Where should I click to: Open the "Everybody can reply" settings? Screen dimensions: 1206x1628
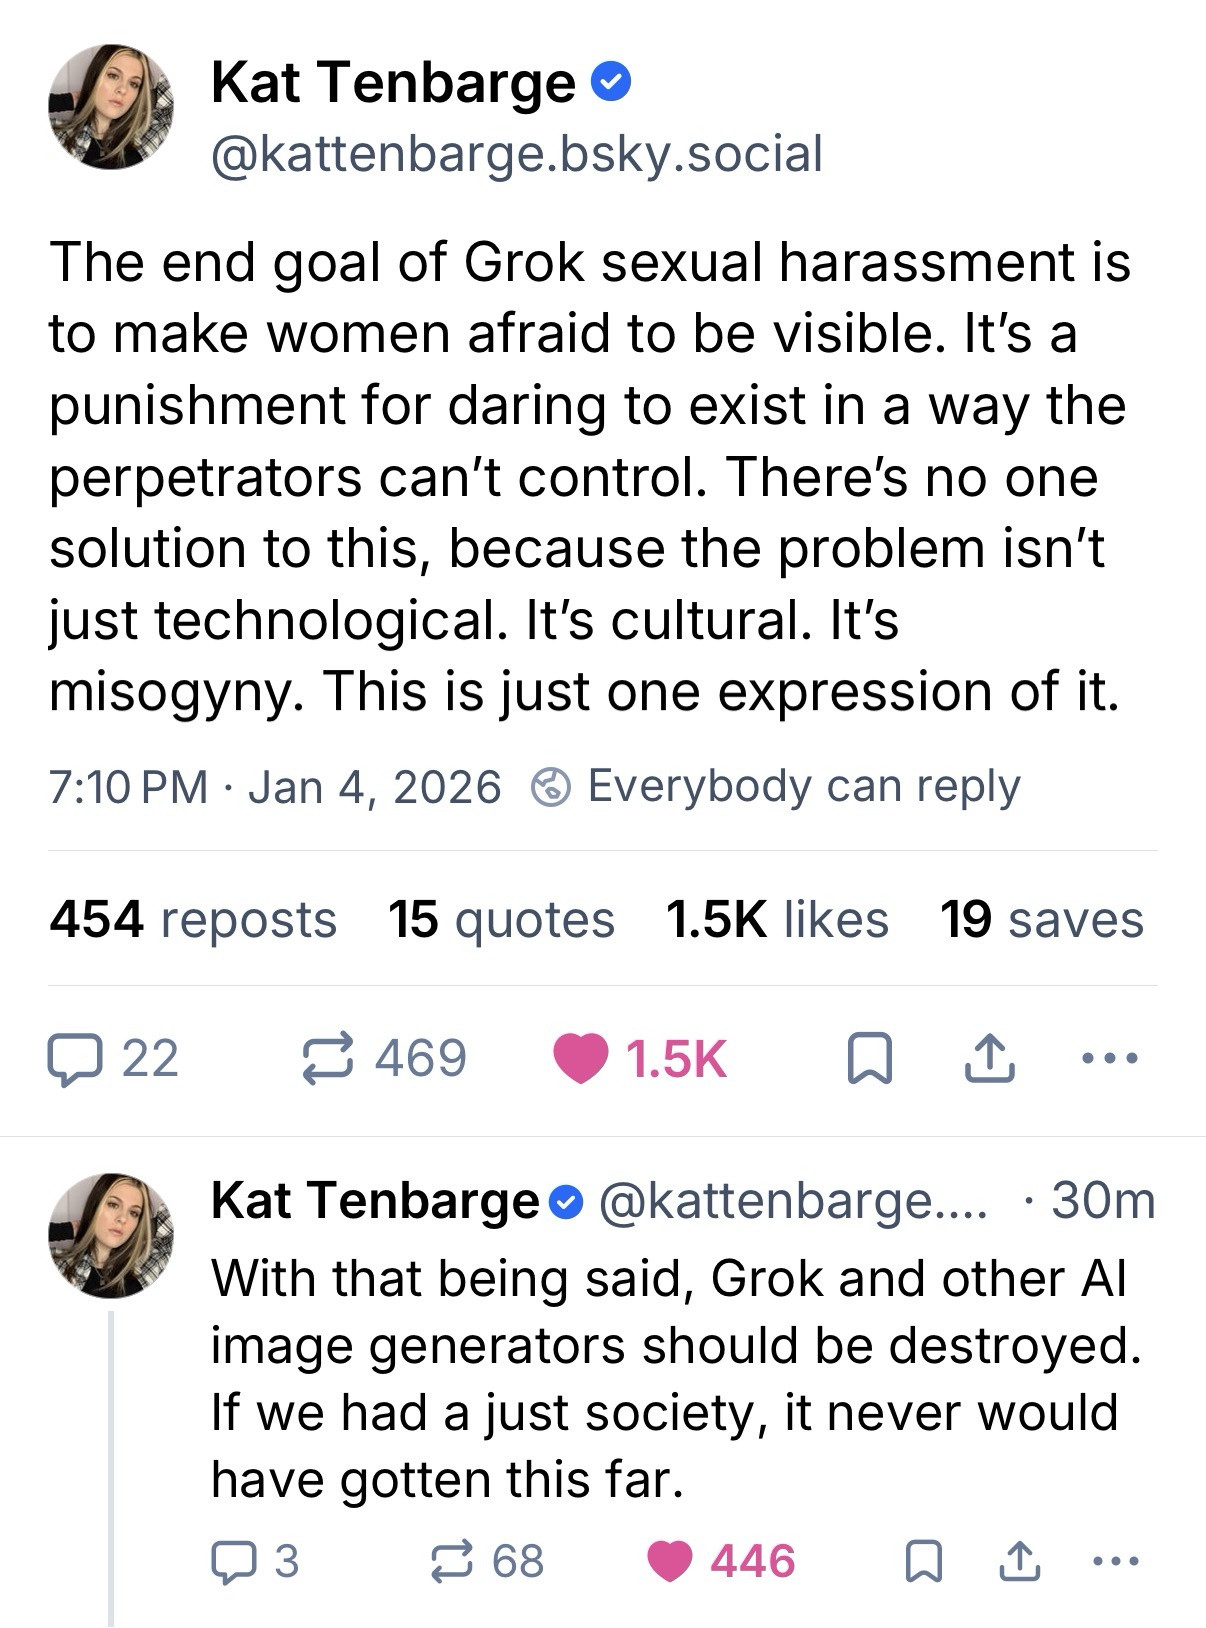coord(776,786)
